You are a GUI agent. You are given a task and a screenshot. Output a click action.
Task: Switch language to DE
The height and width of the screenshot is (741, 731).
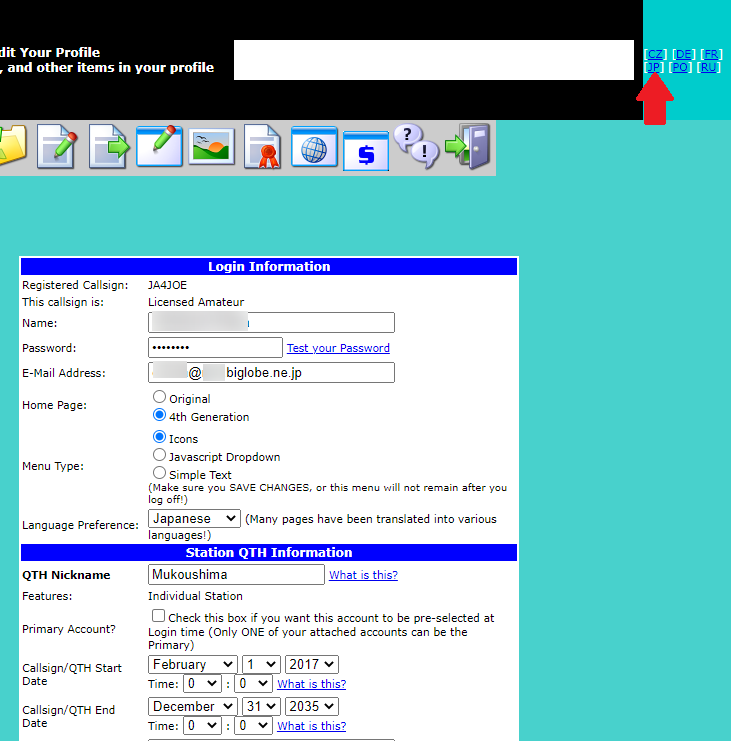(683, 54)
